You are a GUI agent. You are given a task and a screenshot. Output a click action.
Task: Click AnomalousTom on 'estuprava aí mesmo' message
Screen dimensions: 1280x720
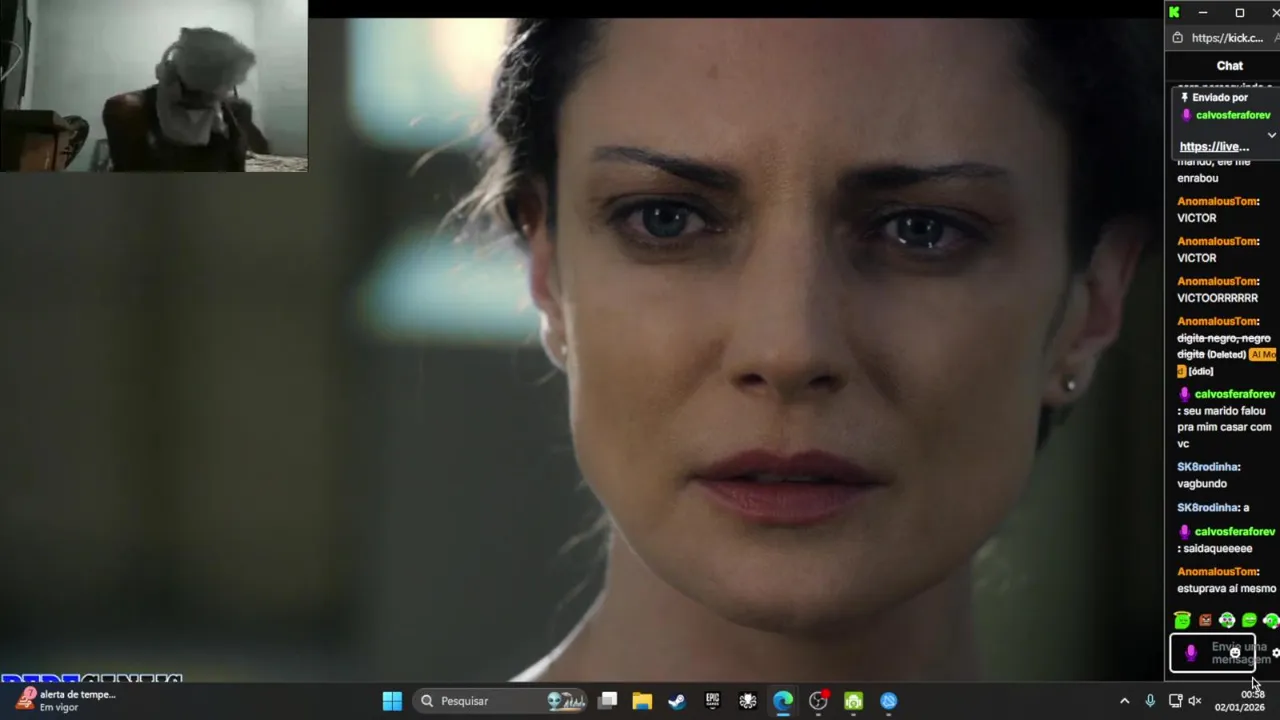point(1217,572)
